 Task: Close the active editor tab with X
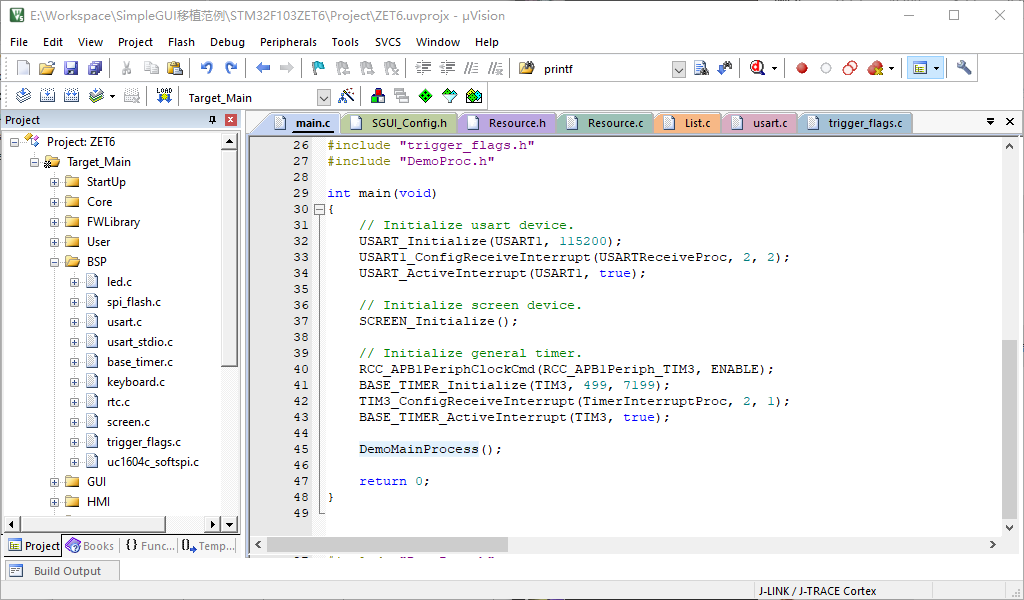pos(1010,121)
